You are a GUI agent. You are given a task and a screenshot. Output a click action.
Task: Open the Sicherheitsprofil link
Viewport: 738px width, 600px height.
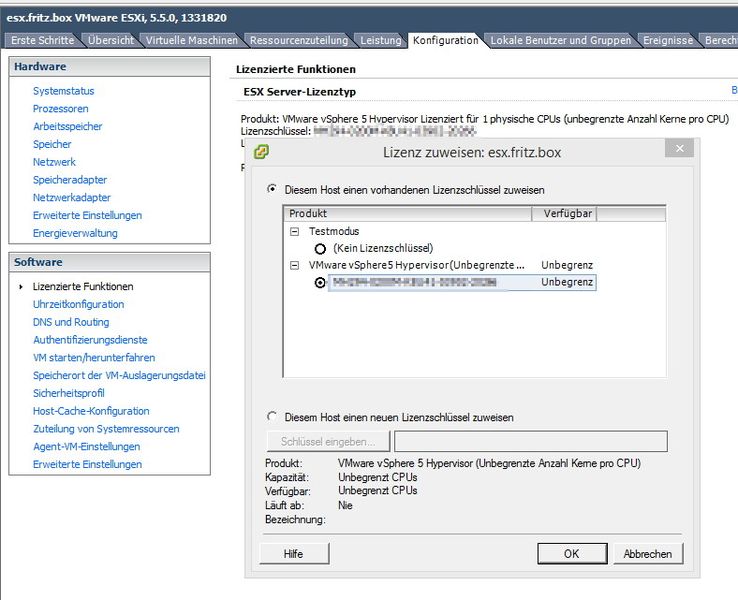coord(69,393)
